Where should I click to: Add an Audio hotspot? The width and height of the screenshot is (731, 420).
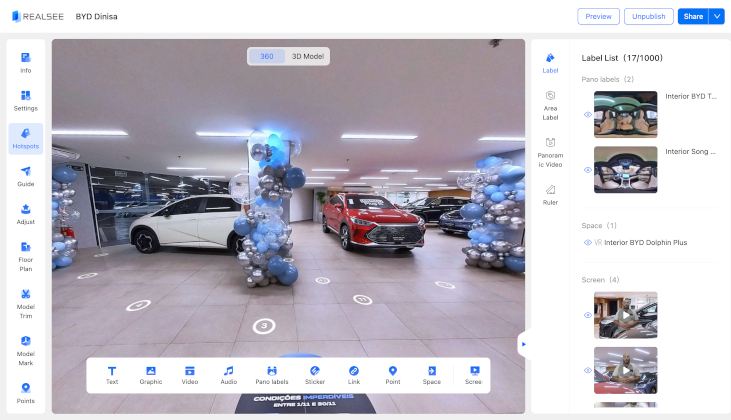click(x=228, y=375)
